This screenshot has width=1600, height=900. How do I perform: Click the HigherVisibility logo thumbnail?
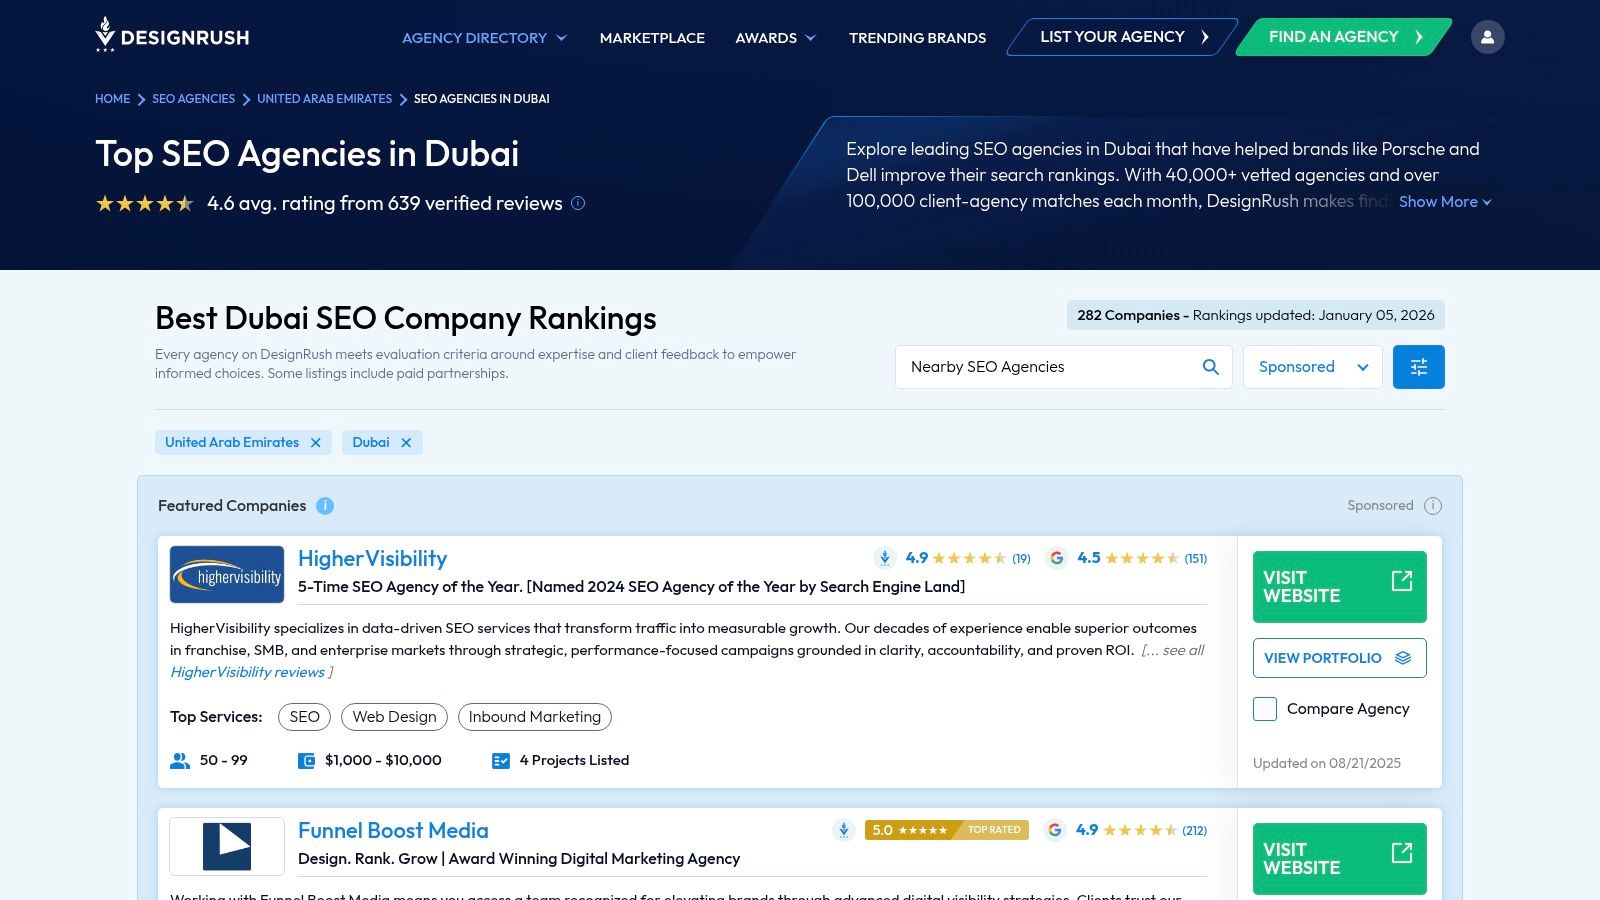(x=227, y=574)
